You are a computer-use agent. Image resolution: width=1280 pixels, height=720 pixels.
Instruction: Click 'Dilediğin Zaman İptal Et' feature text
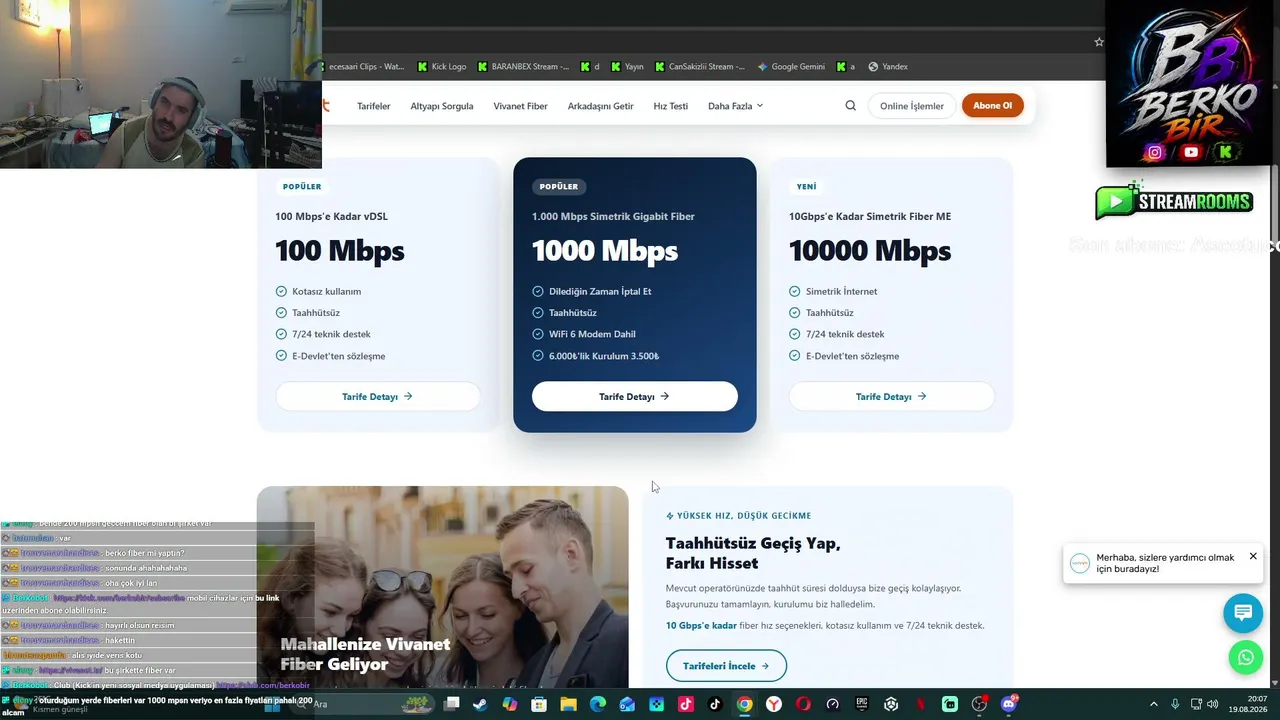600,291
